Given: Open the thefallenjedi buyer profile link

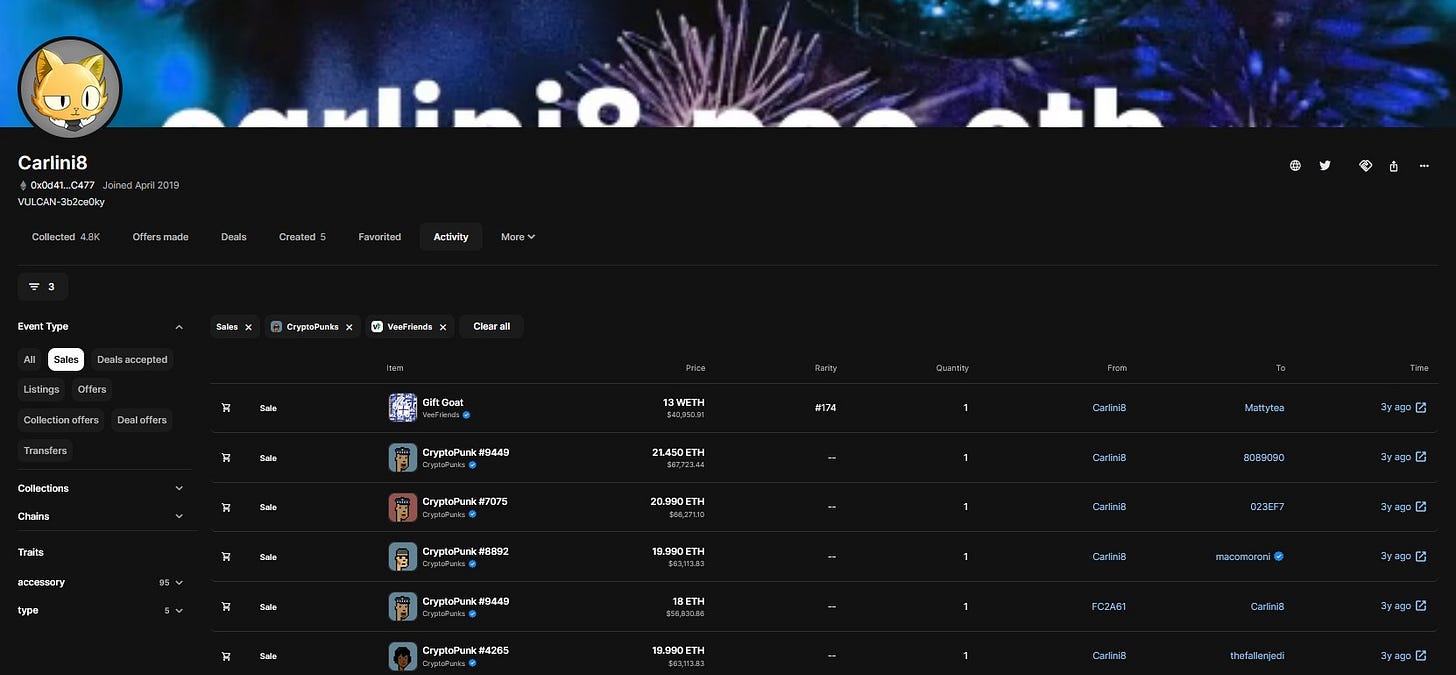Looking at the screenshot, I should pyautogui.click(x=1257, y=656).
